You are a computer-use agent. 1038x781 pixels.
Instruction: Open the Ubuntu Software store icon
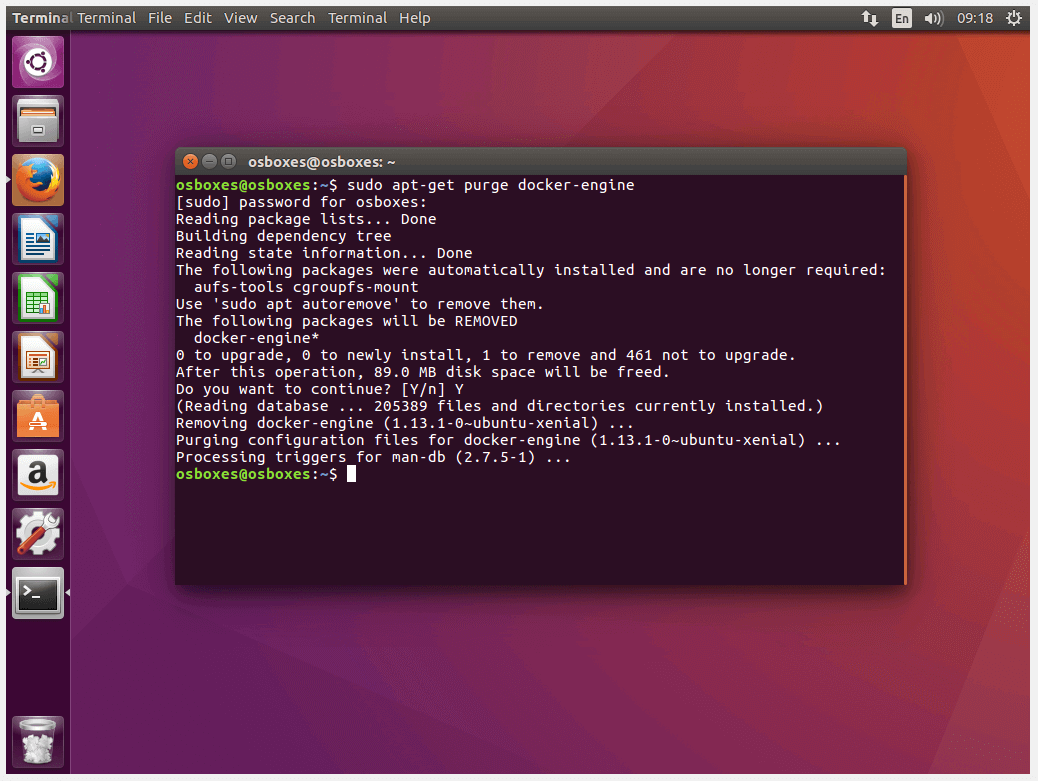pyautogui.click(x=38, y=416)
